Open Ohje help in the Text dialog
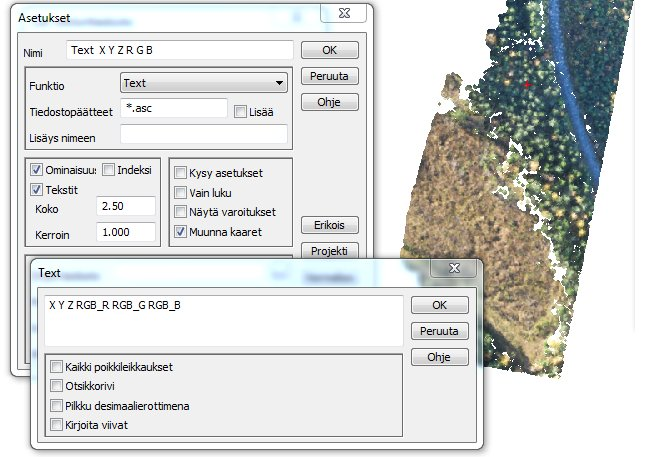This screenshot has height=457, width=658. pyautogui.click(x=440, y=357)
